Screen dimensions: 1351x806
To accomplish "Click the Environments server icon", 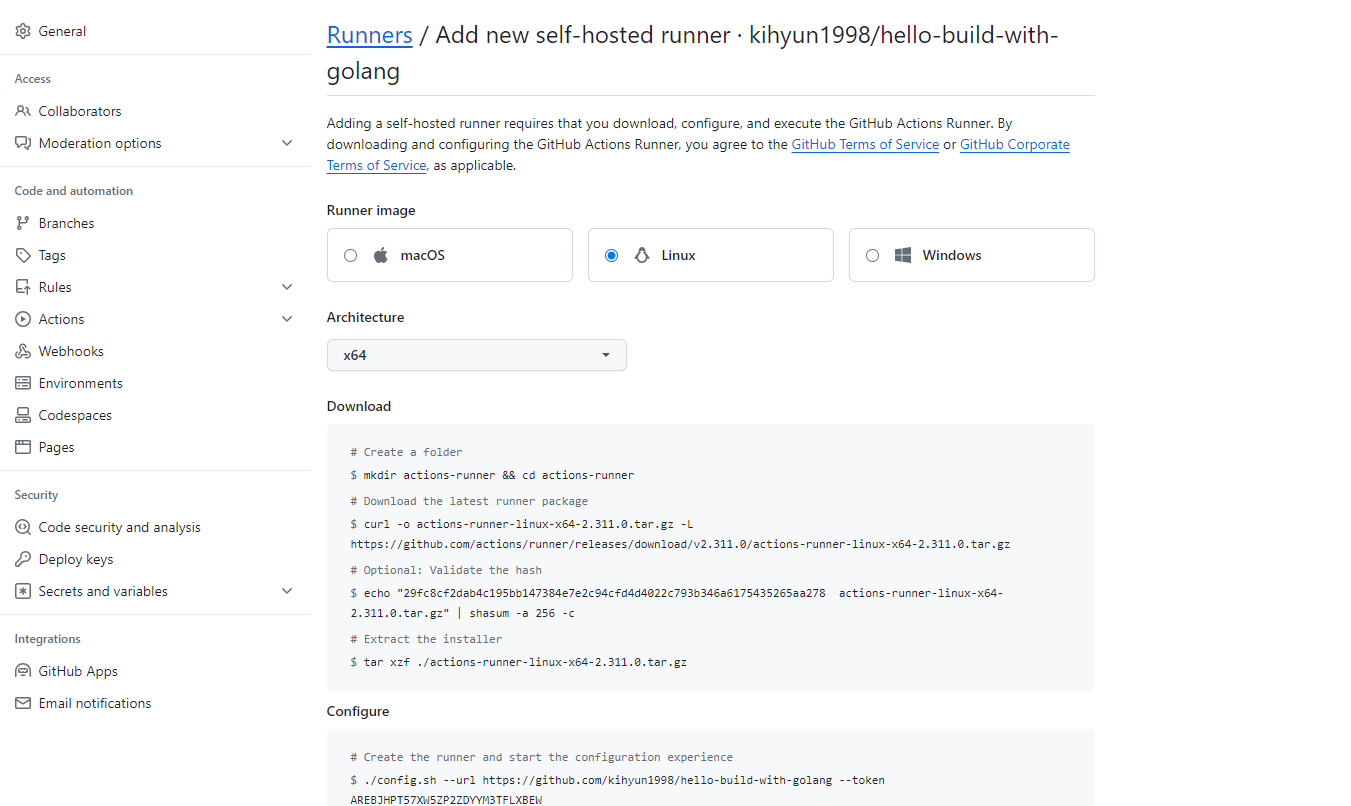I will coord(23,383).
